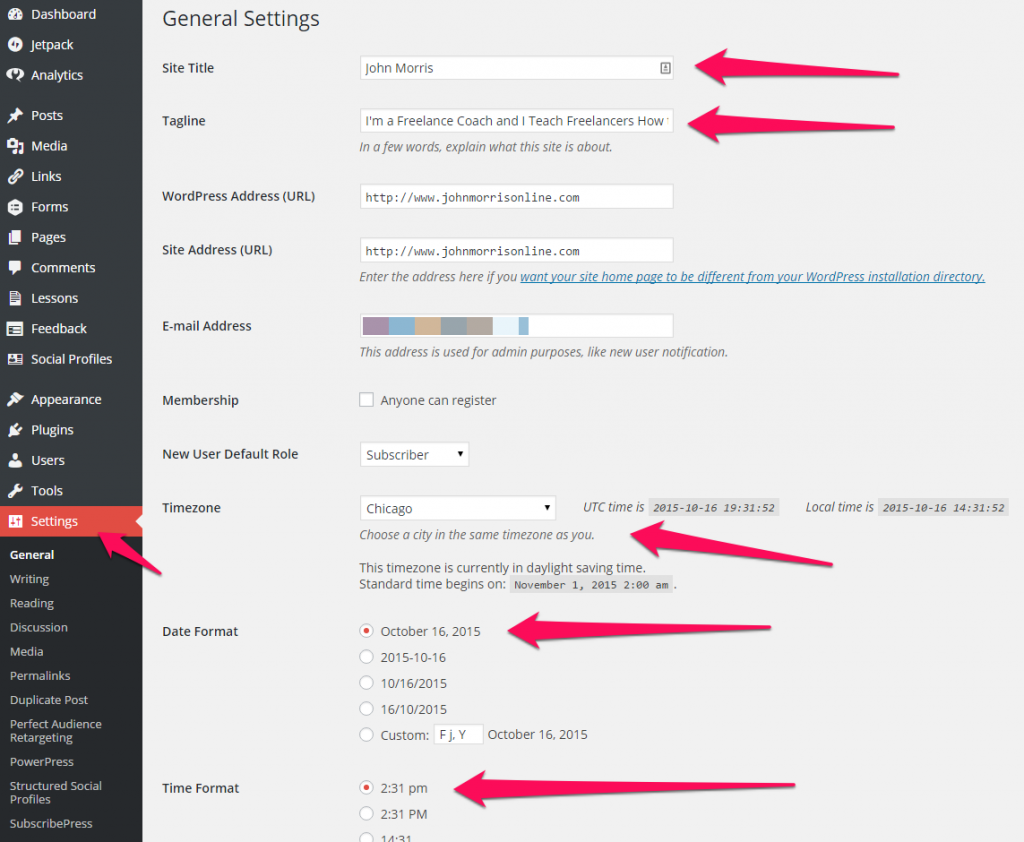Viewport: 1024px width, 842px height.
Task: Click the Forms icon
Action: [x=15, y=207]
